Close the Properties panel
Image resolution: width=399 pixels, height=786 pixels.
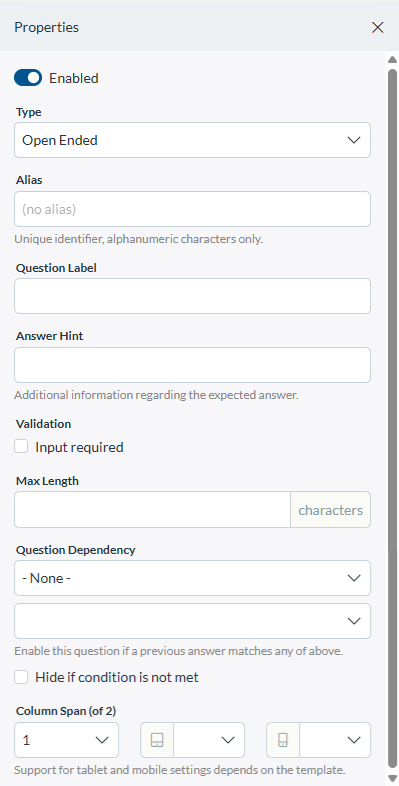[x=377, y=27]
